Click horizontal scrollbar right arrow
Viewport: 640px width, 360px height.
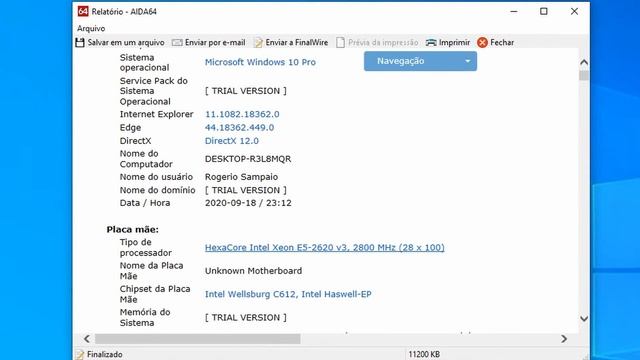tap(564, 339)
